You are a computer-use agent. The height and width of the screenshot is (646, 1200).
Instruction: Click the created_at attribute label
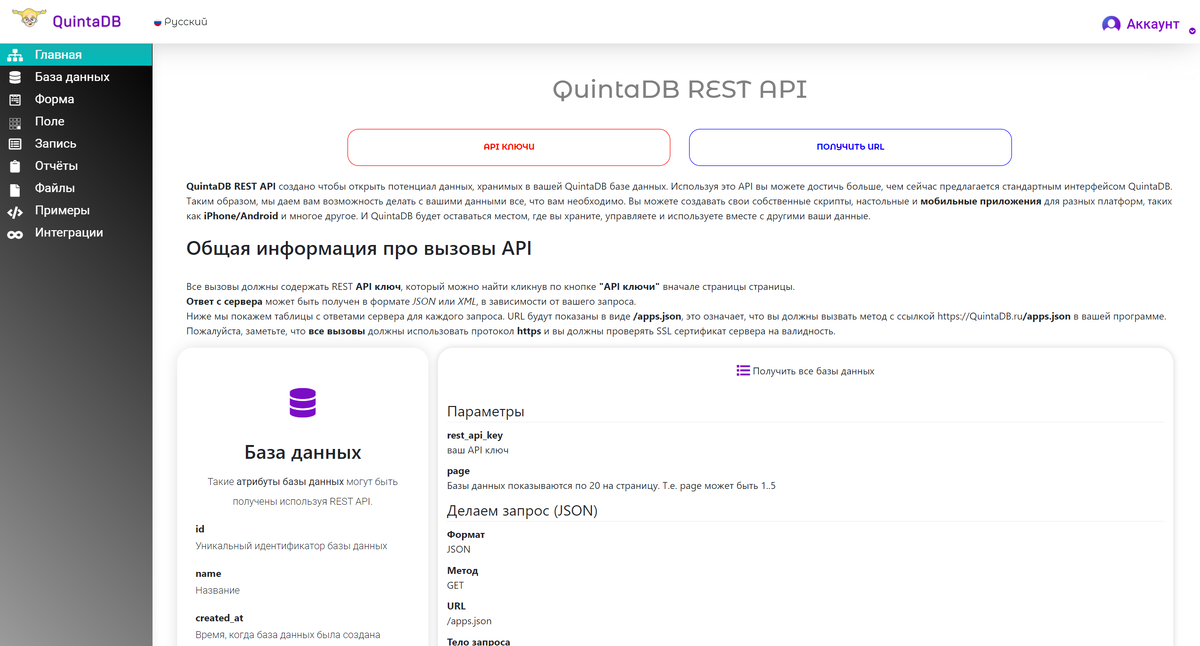coord(219,618)
